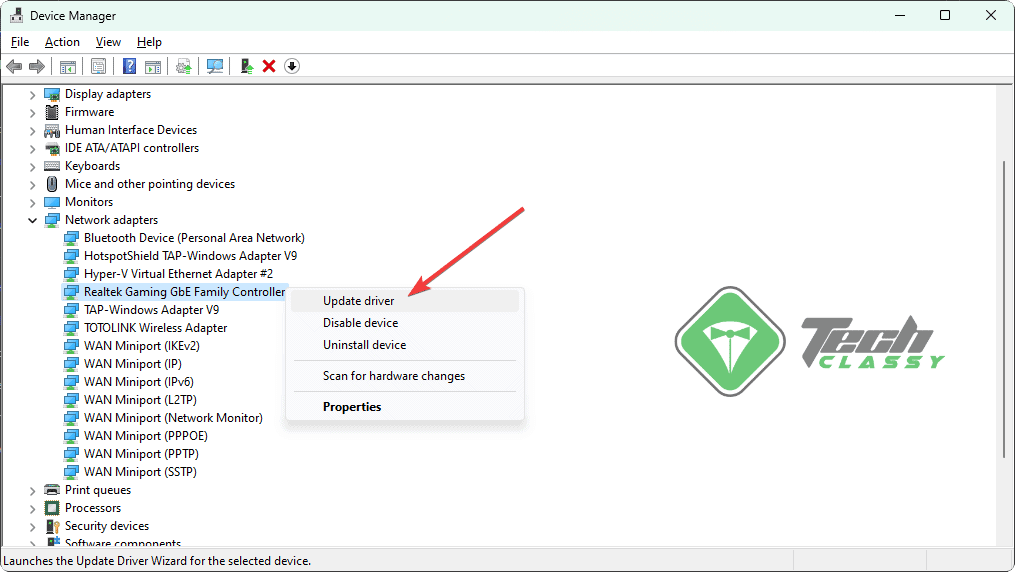Click the Firmware chip icon
This screenshot has height=572, width=1015.
coord(52,112)
